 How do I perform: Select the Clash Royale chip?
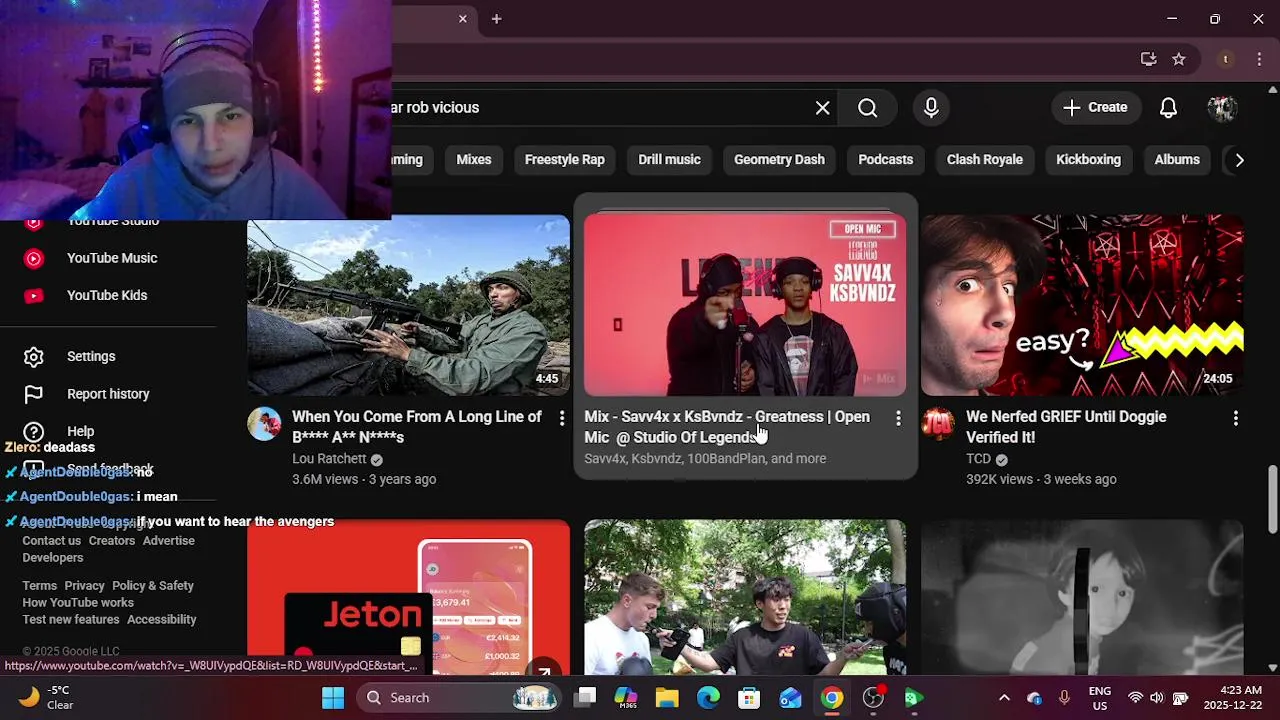pyautogui.click(x=985, y=159)
